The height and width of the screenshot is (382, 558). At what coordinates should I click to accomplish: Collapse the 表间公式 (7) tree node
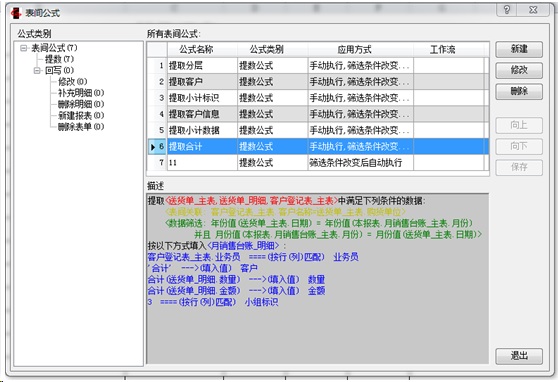point(23,48)
